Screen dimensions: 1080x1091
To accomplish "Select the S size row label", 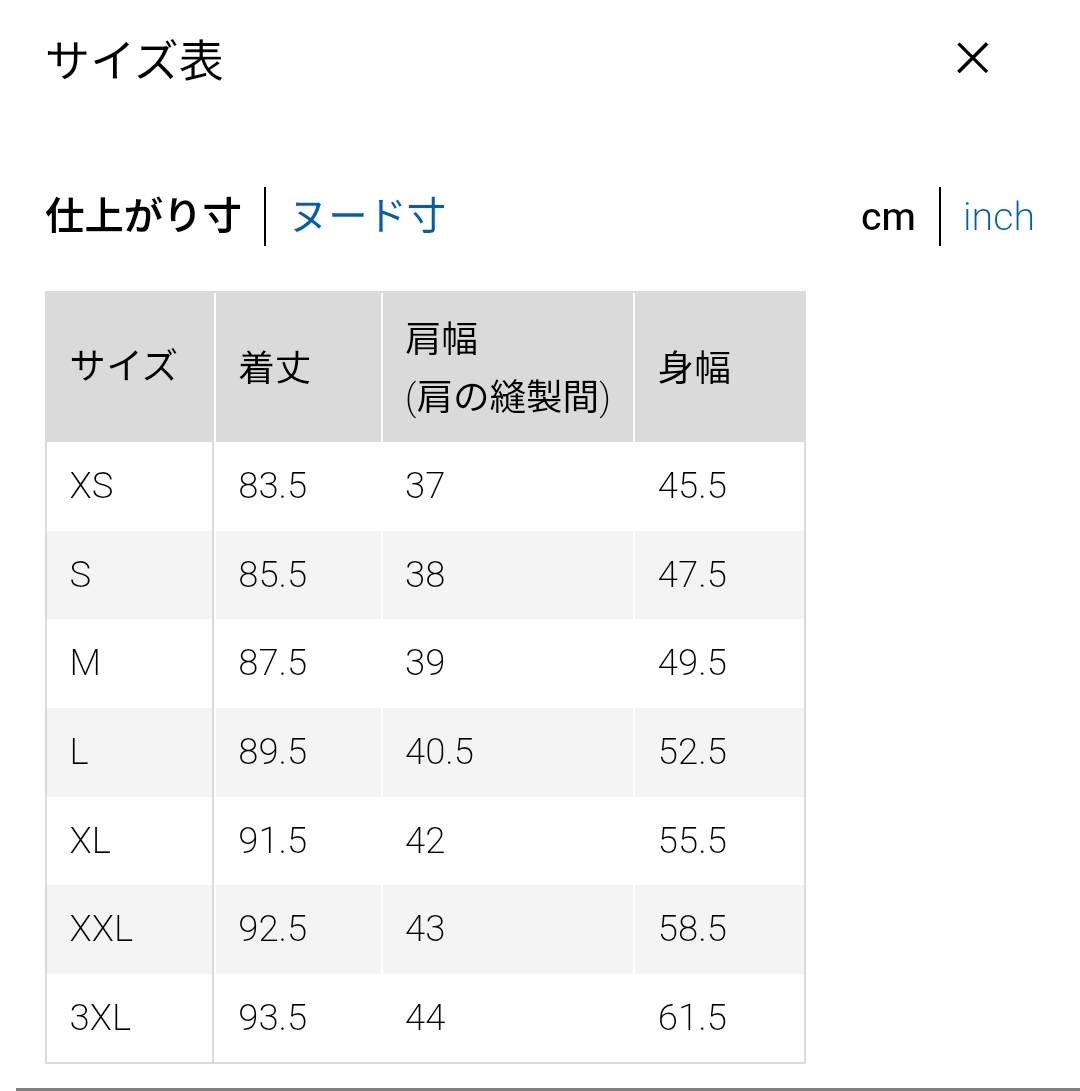I will click(x=81, y=575).
